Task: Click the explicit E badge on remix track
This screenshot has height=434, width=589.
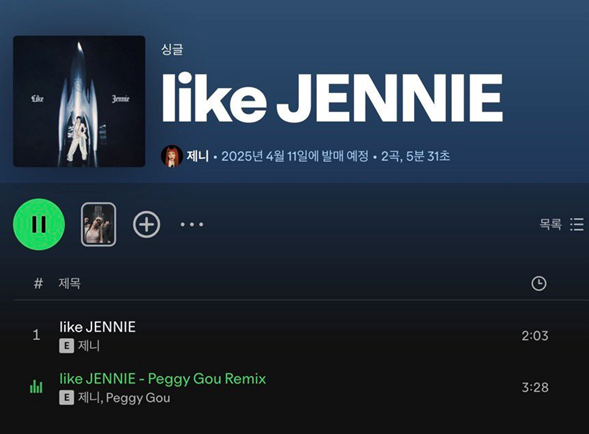Action: [66, 398]
